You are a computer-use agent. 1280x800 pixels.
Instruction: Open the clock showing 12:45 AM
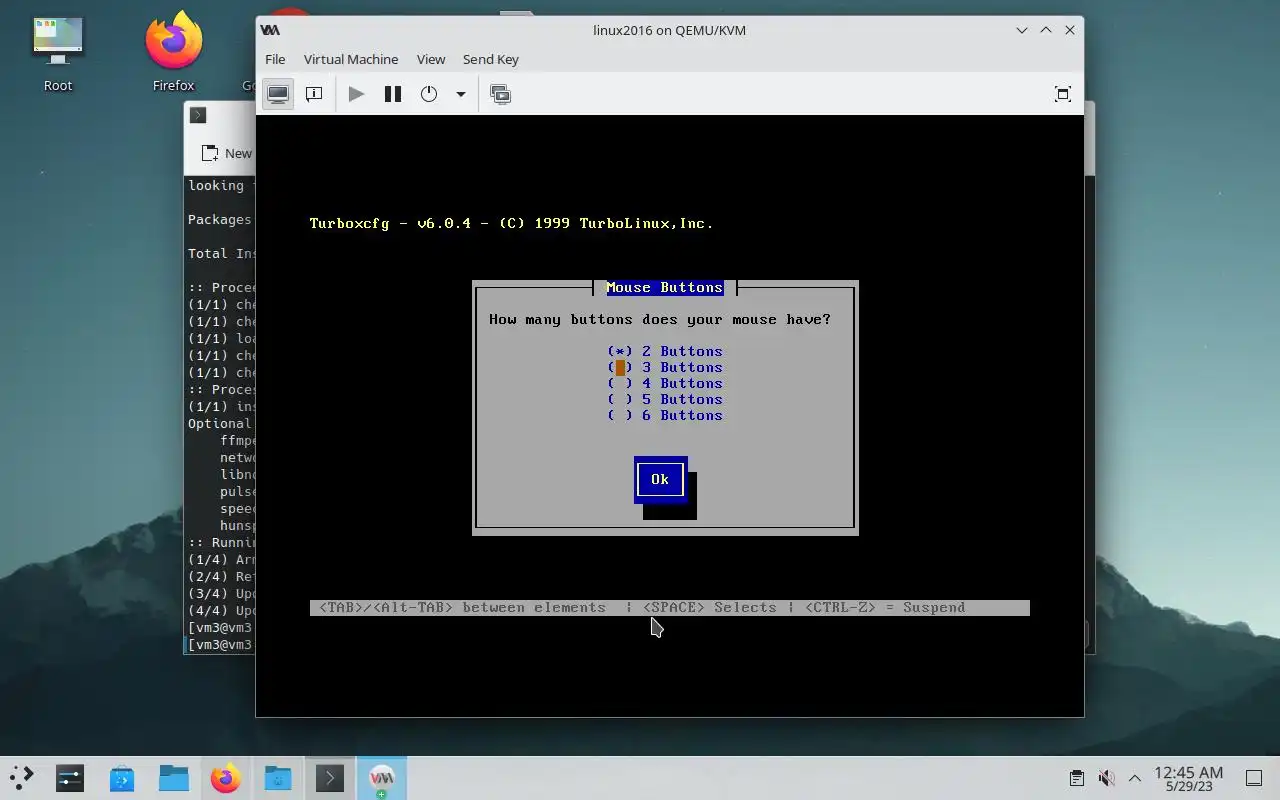[1189, 778]
